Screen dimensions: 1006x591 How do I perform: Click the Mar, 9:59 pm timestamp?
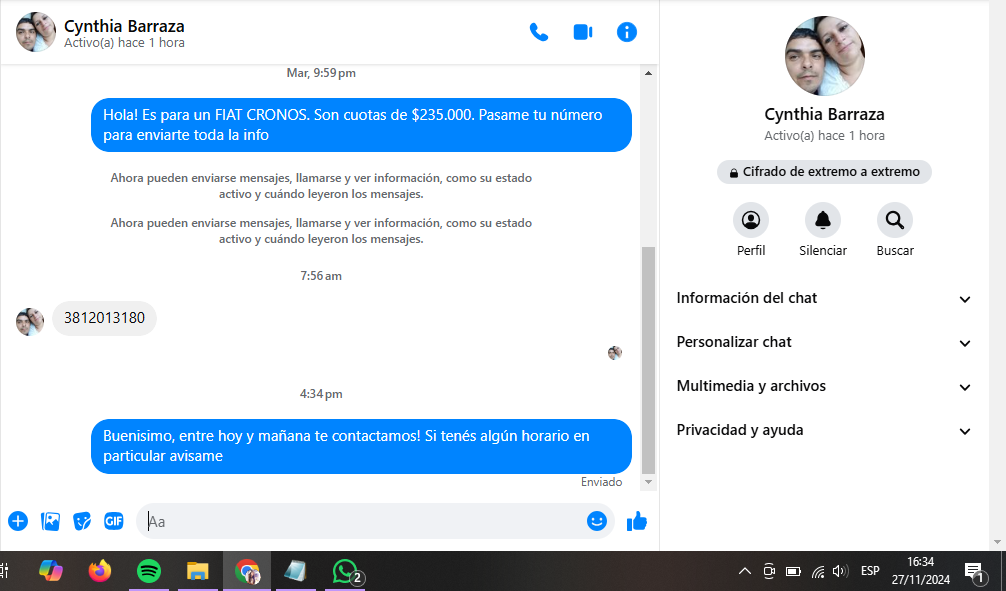(x=321, y=73)
